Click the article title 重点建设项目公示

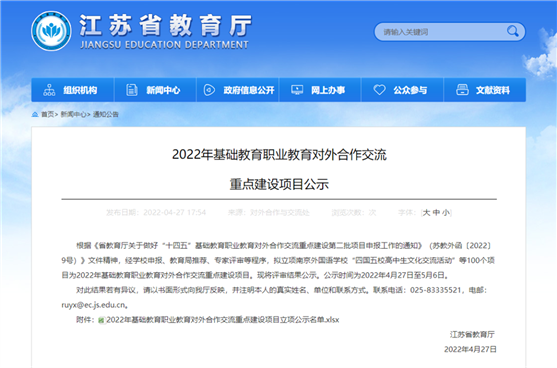(x=279, y=184)
